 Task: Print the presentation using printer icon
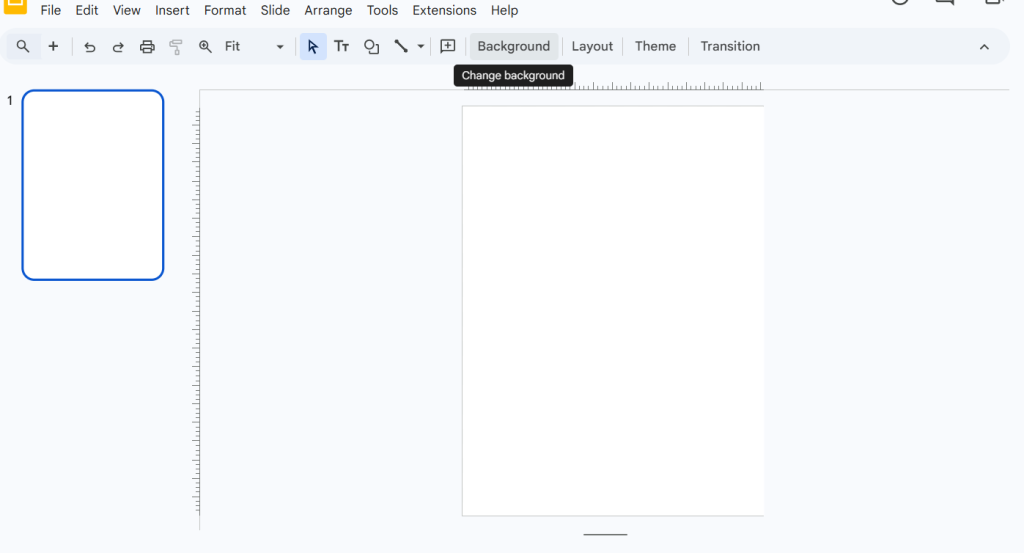(147, 47)
